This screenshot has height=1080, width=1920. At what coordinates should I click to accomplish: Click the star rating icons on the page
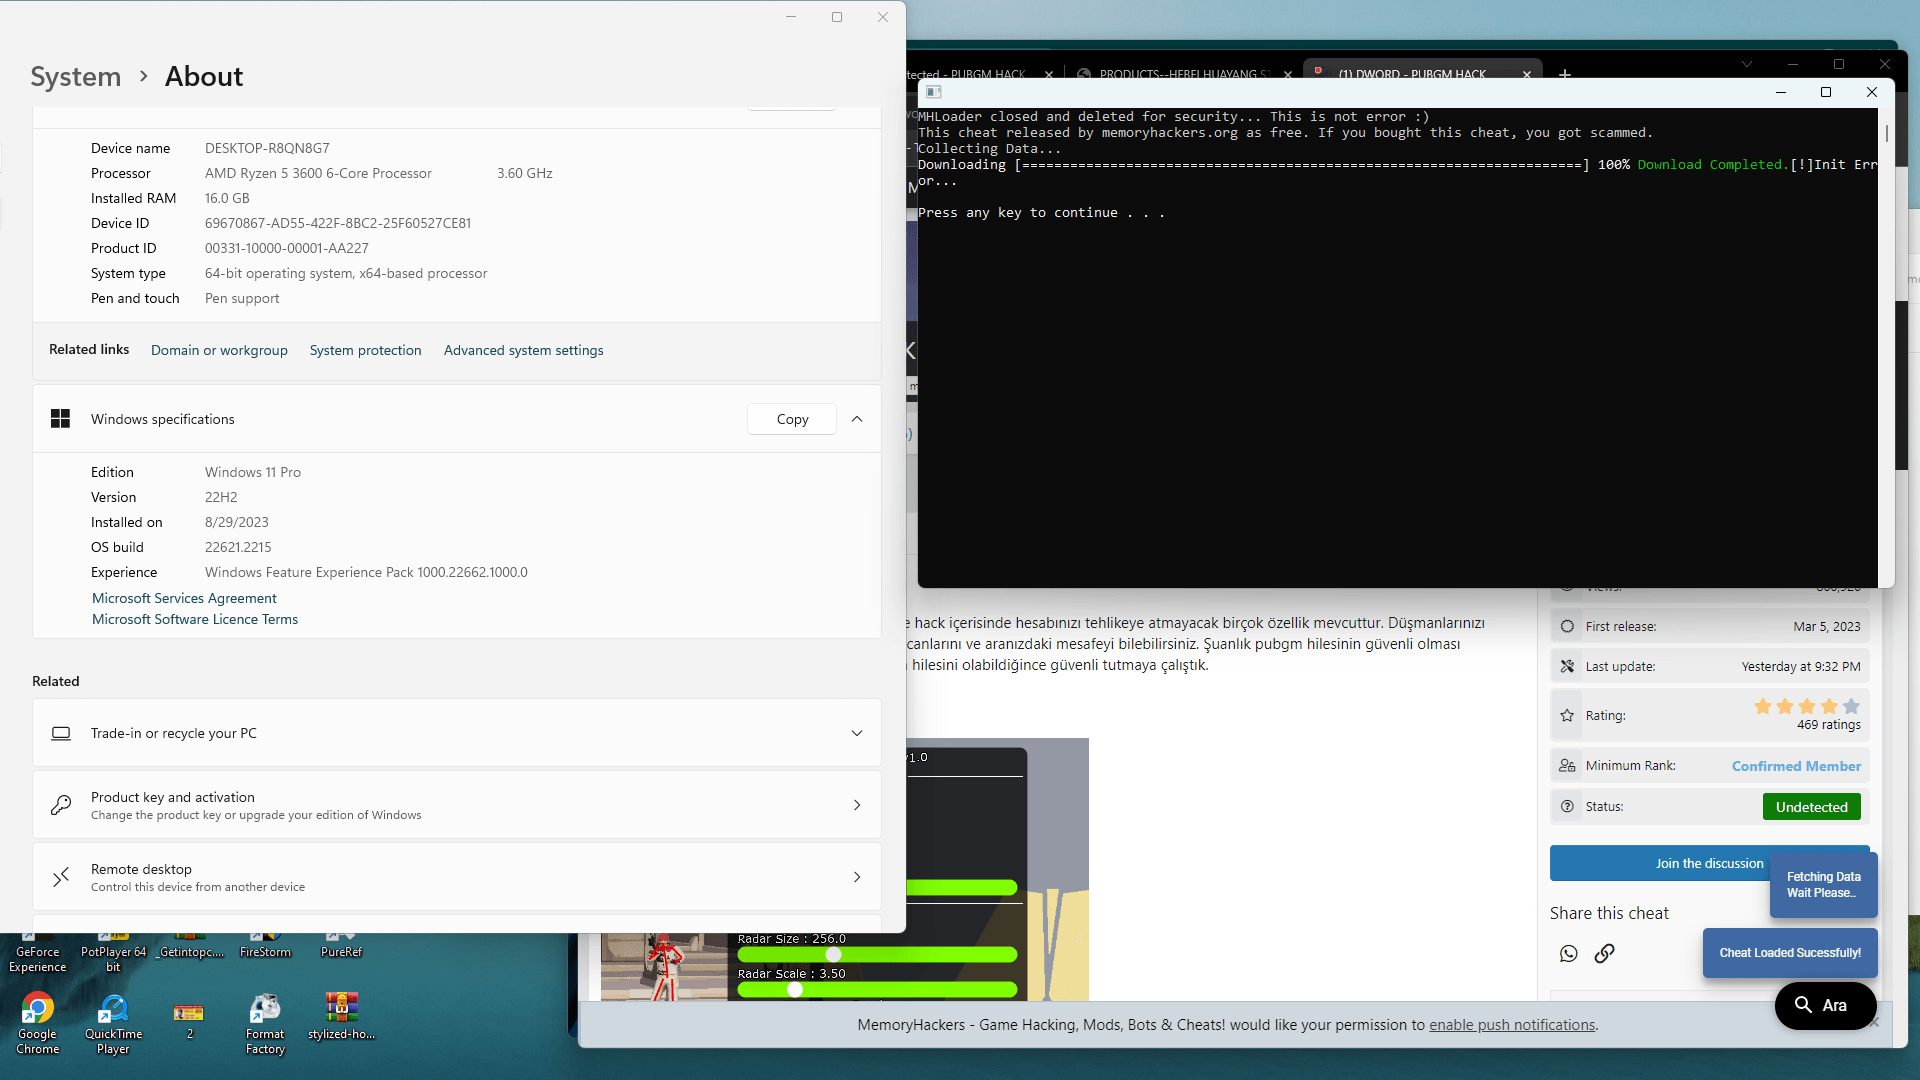tap(1806, 706)
